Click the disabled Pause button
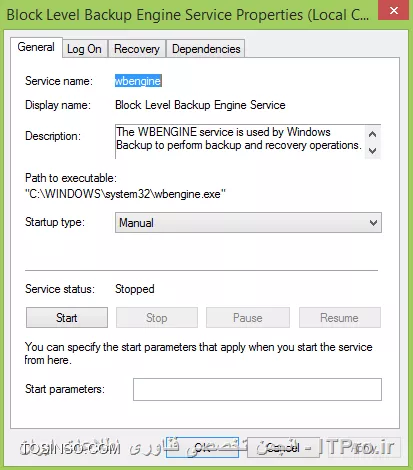 point(248,318)
